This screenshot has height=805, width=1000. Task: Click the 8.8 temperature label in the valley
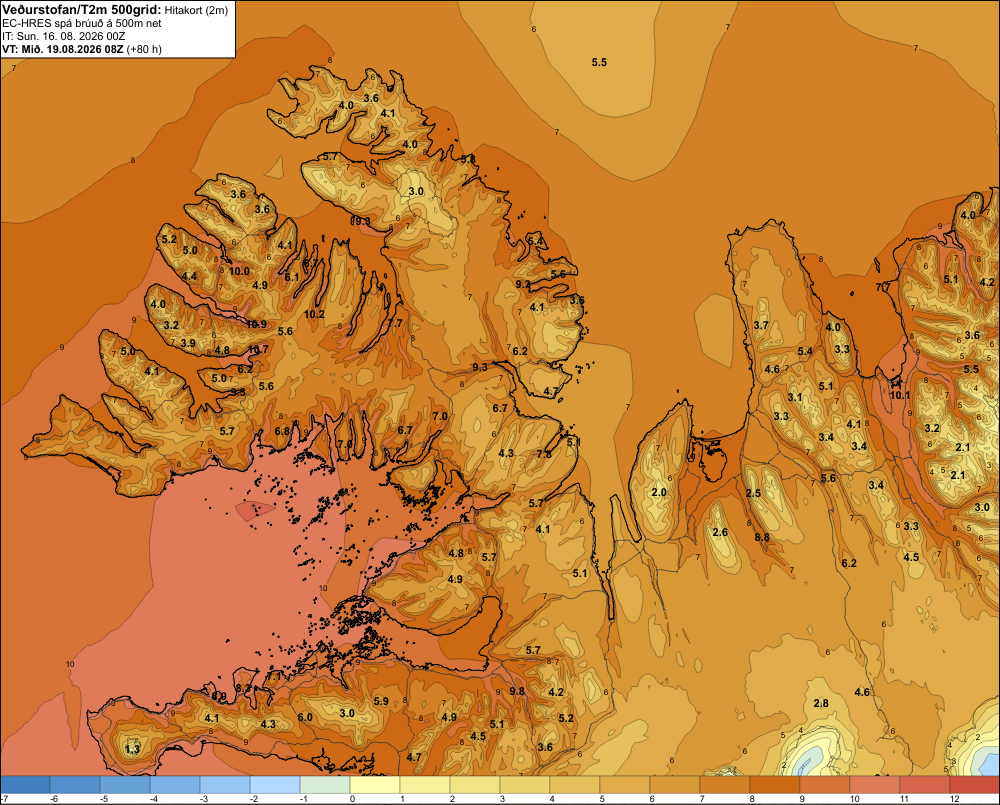click(x=761, y=537)
